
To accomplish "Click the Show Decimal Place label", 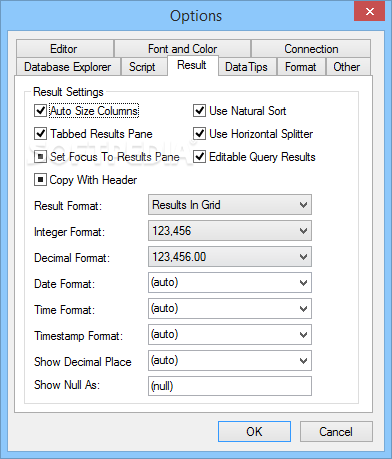I will [x=83, y=362].
